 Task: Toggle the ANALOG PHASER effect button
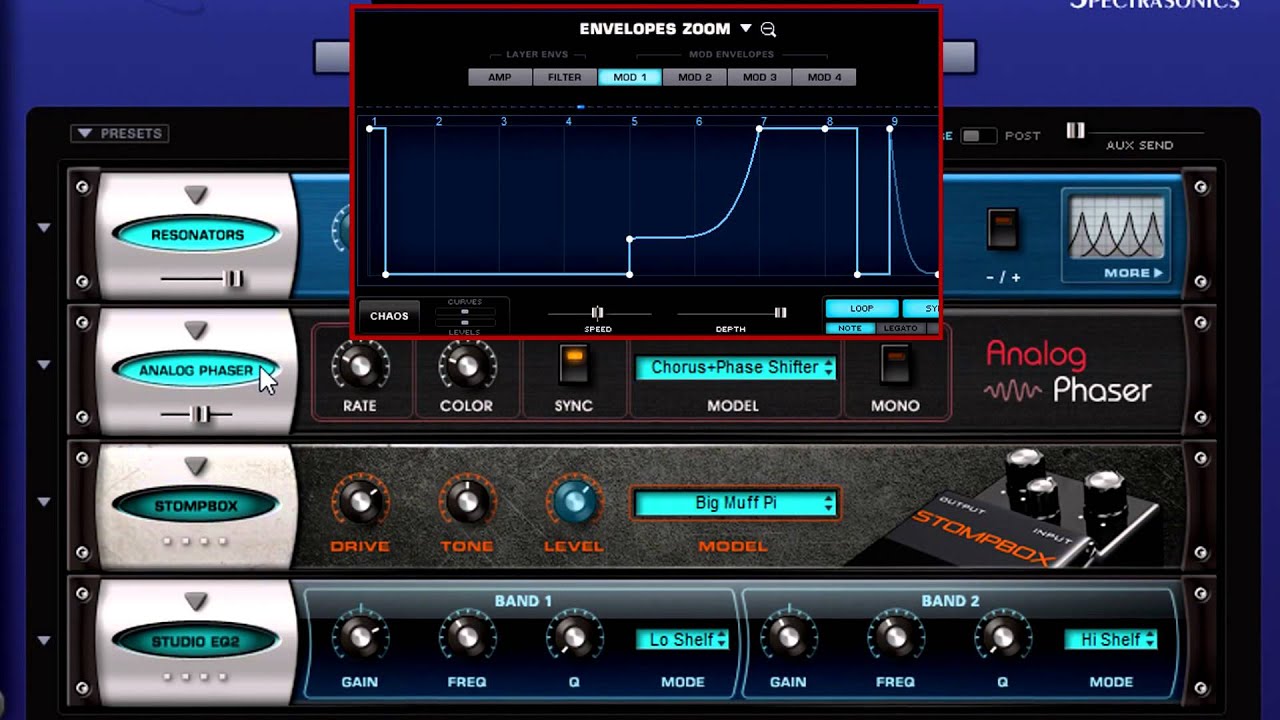tap(197, 370)
